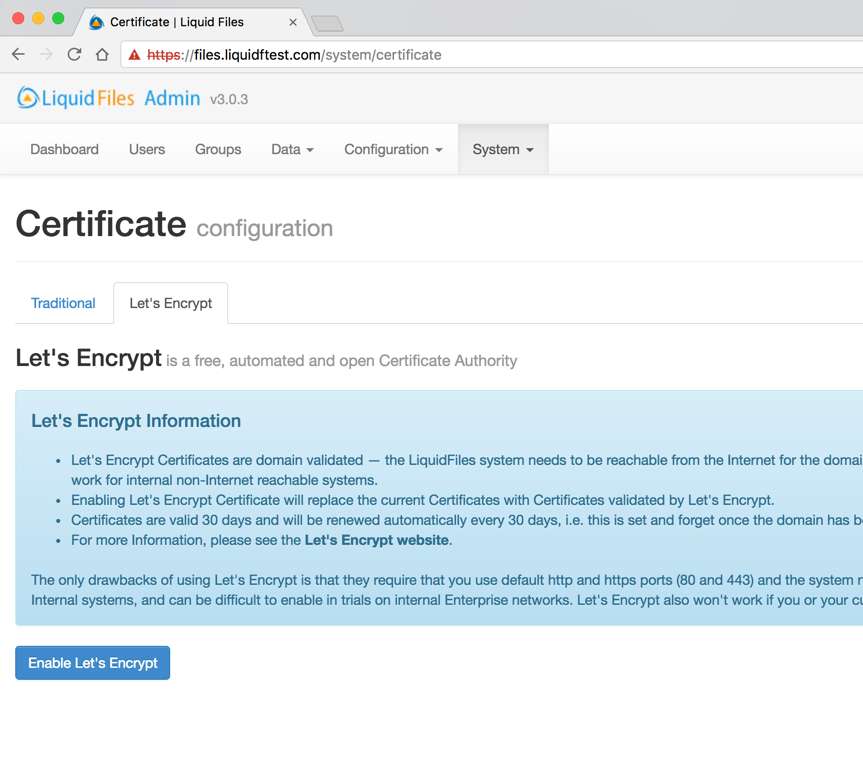This screenshot has width=863, height=782.
Task: Open the Dashboard page
Action: (x=63, y=149)
